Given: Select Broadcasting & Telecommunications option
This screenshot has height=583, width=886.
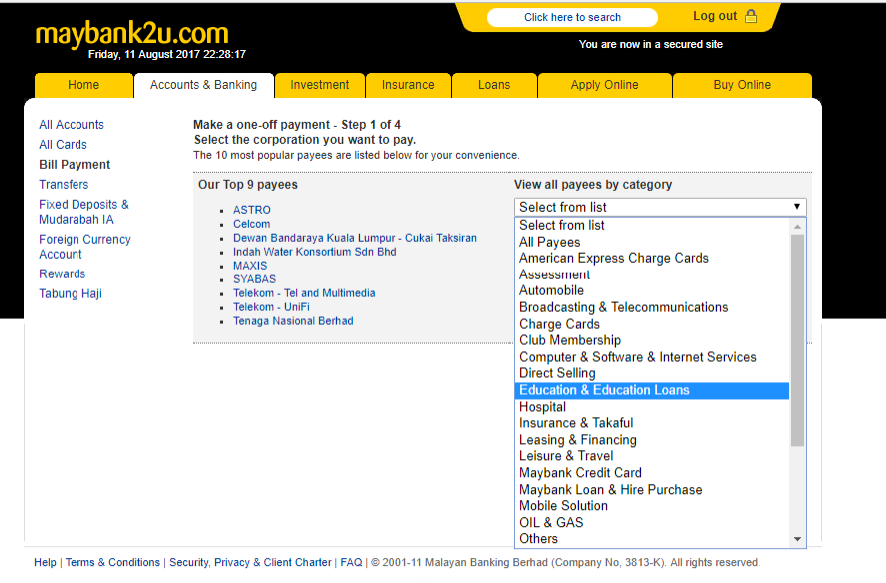Looking at the screenshot, I should 652,307.
